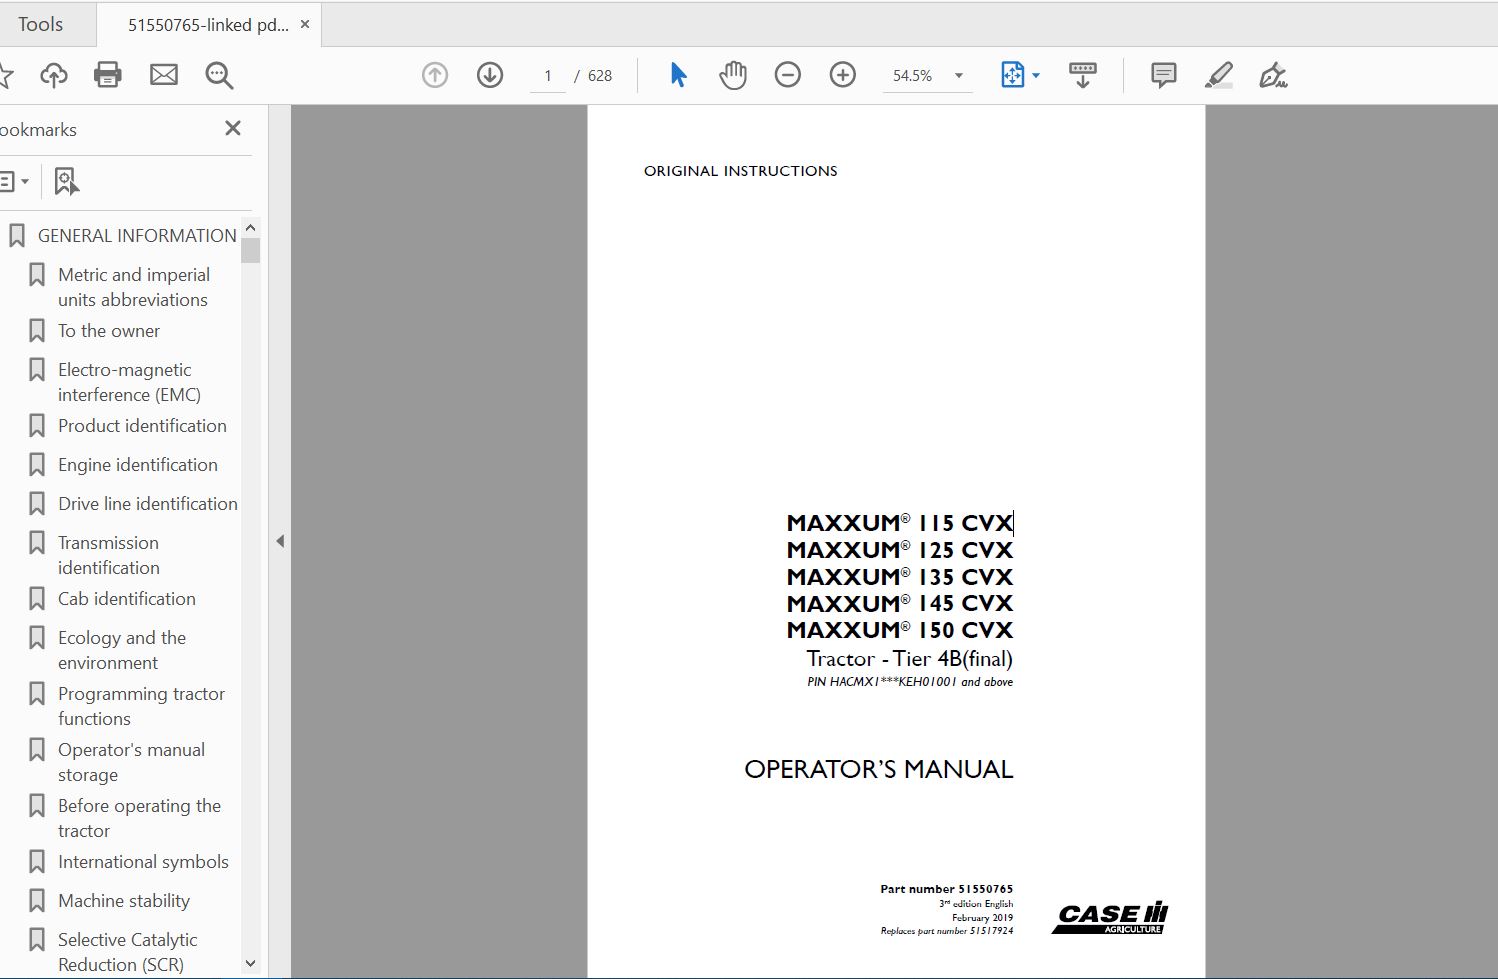The width and height of the screenshot is (1498, 979).
Task: Expand the fit page options dropdown
Action: pyautogui.click(x=1036, y=76)
